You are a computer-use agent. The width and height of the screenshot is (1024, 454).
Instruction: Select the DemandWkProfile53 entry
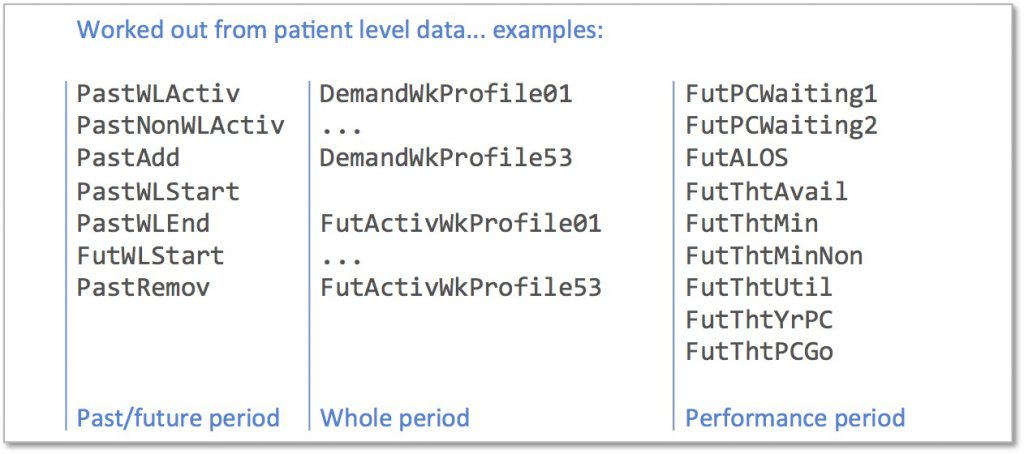coord(445,158)
